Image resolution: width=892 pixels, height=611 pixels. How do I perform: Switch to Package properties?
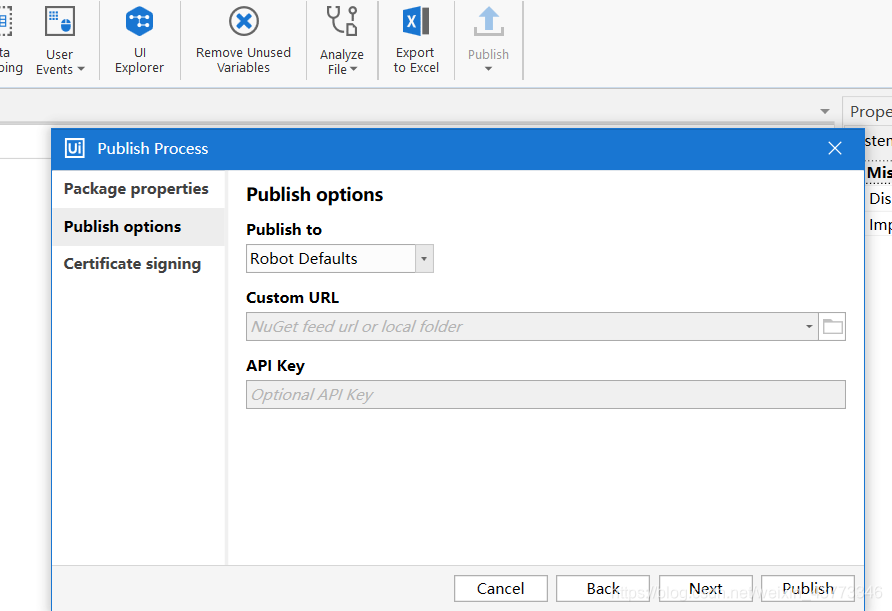coord(136,188)
